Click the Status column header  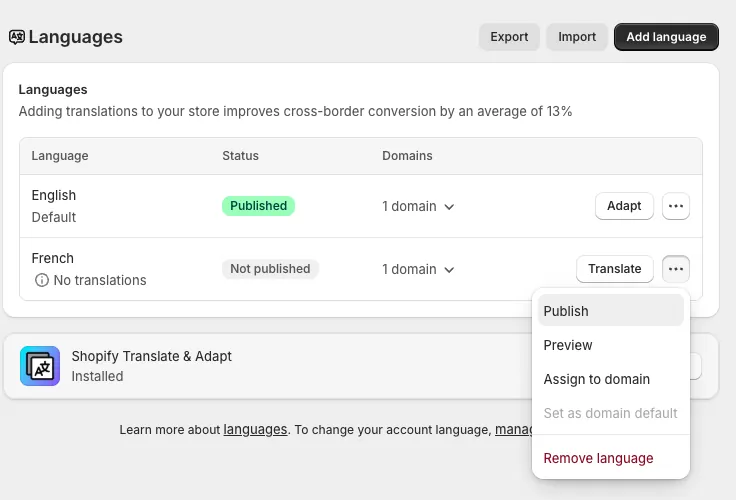[240, 156]
